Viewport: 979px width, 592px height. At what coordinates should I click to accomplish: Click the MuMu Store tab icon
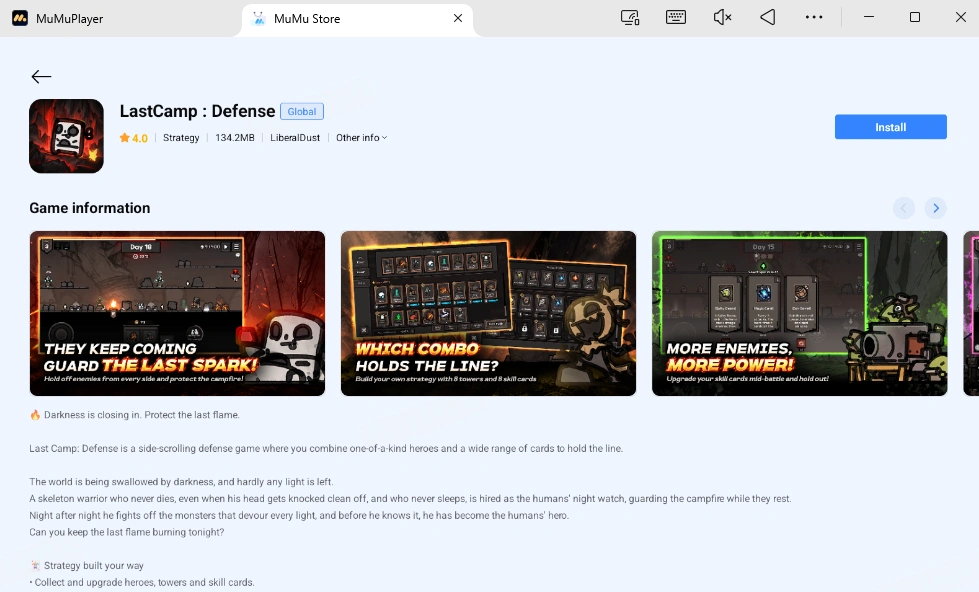[x=258, y=19]
